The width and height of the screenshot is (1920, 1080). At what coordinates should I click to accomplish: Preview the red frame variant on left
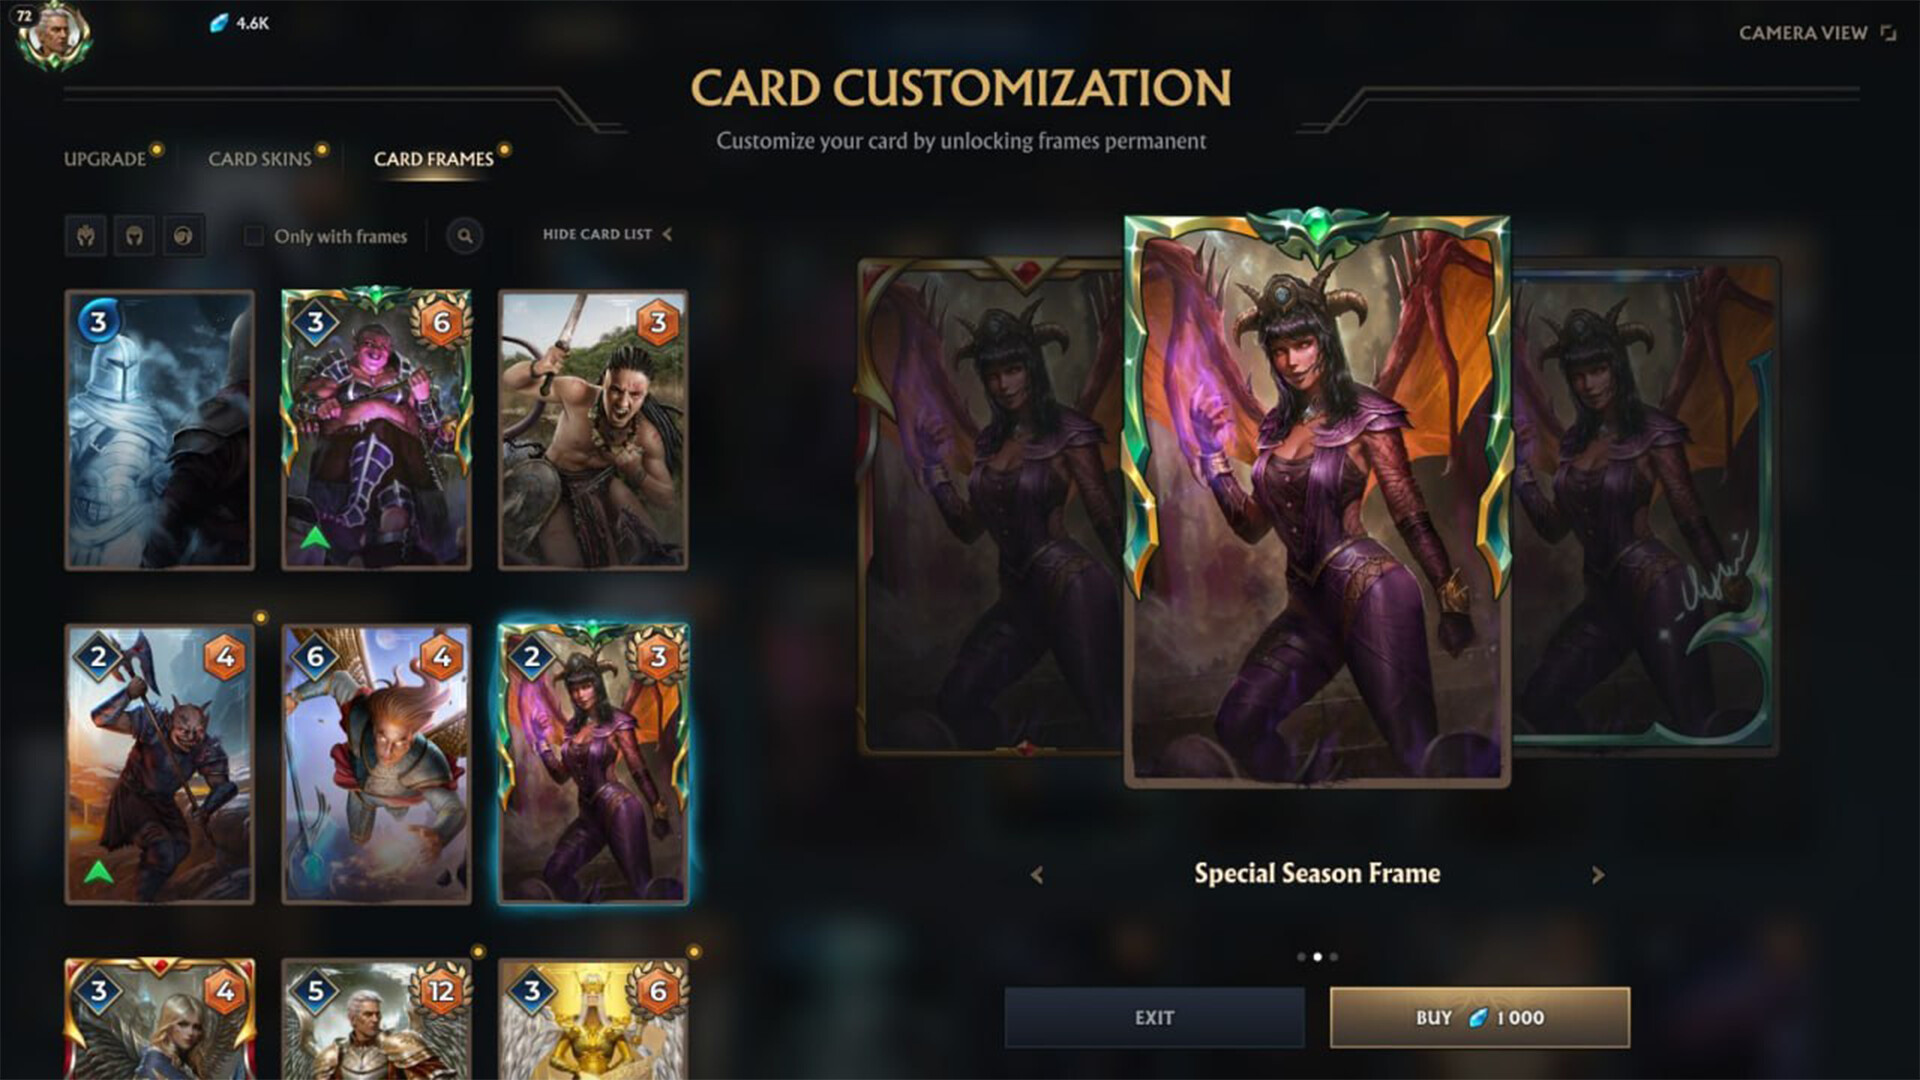[990, 505]
